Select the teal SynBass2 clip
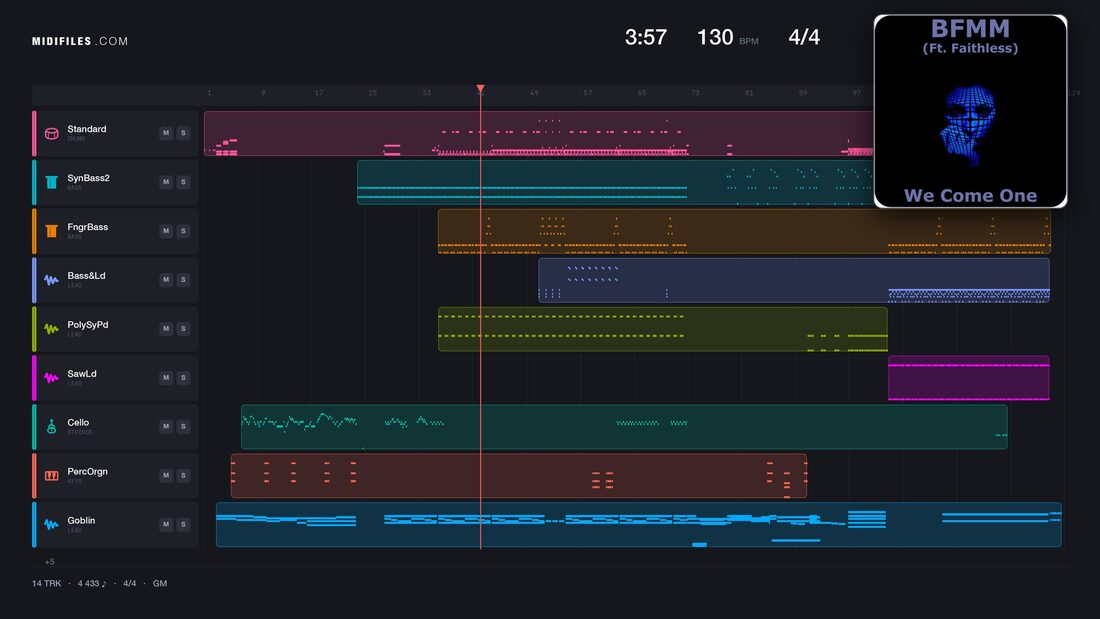The width and height of the screenshot is (1100, 619). (615, 182)
